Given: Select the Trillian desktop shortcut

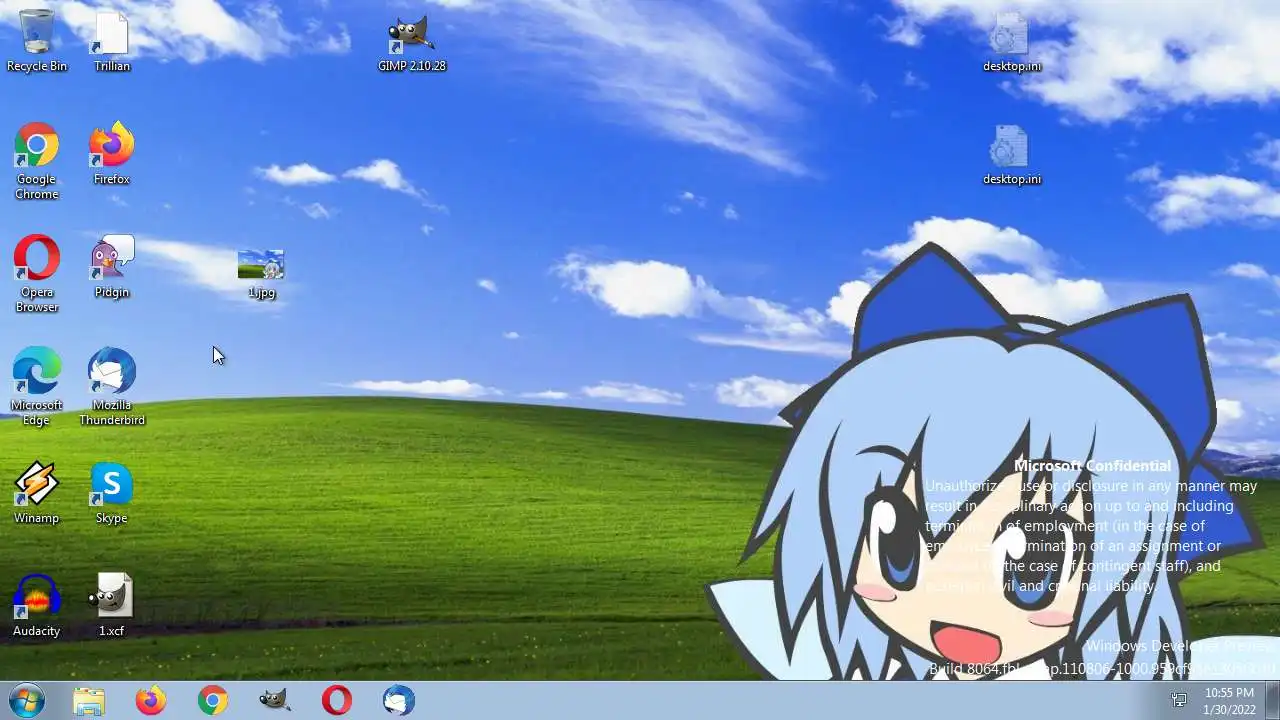Looking at the screenshot, I should [112, 42].
